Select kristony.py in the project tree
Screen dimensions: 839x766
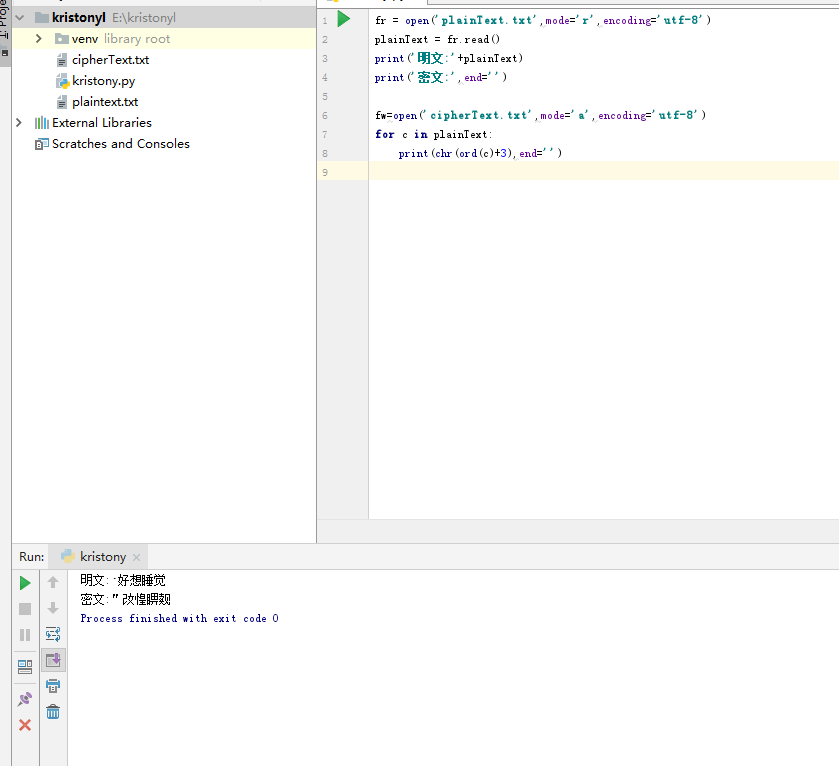pos(103,81)
